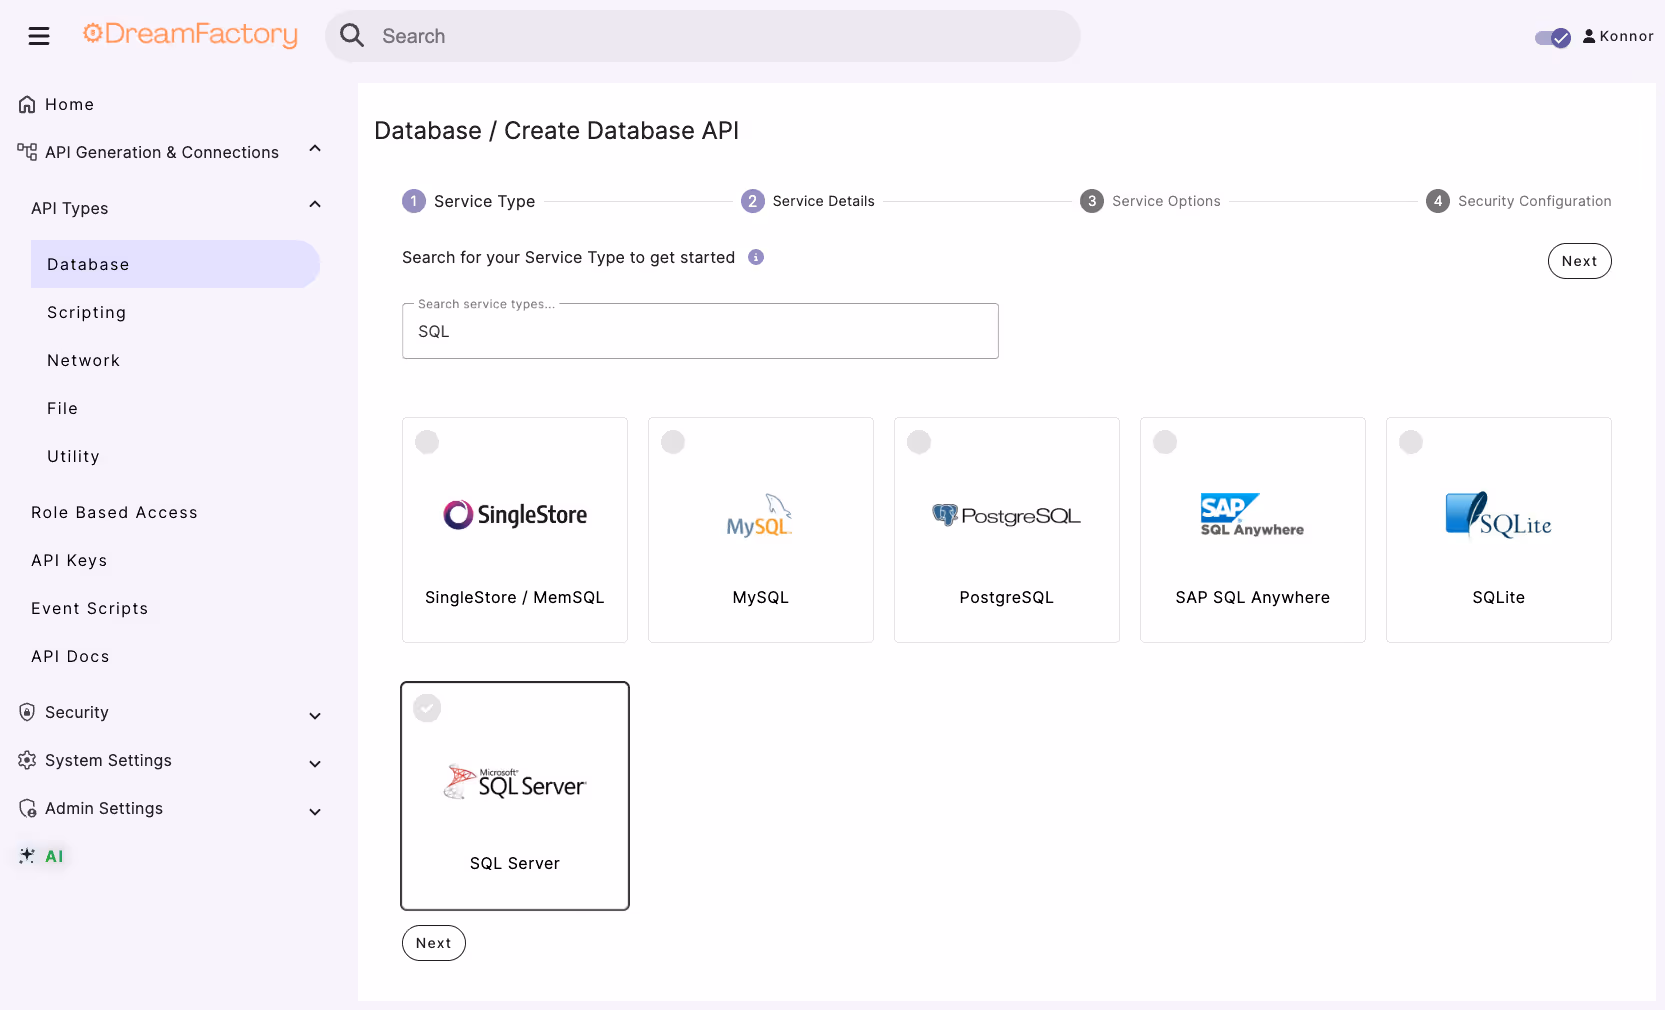Click the Konnor user profile icon
1665x1010 pixels.
coord(1589,36)
